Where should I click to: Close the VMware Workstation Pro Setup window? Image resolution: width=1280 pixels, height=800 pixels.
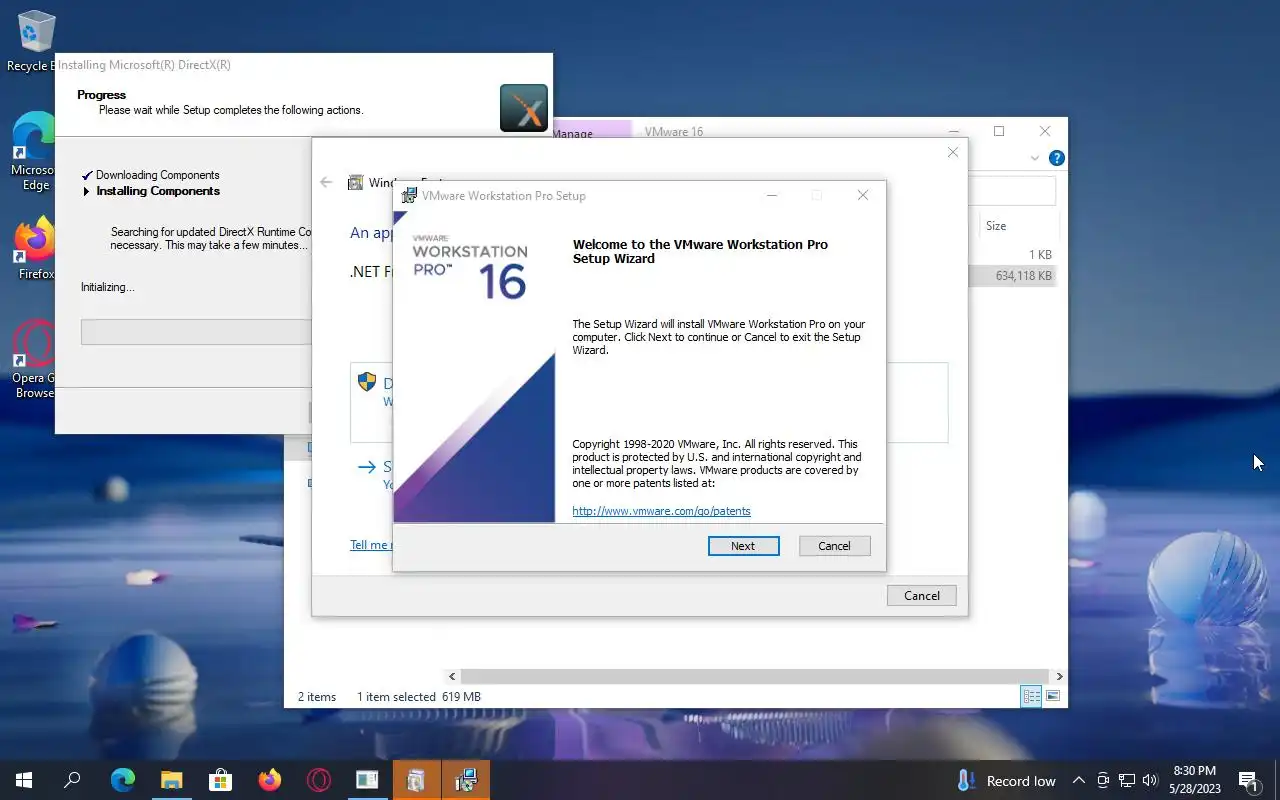point(862,195)
